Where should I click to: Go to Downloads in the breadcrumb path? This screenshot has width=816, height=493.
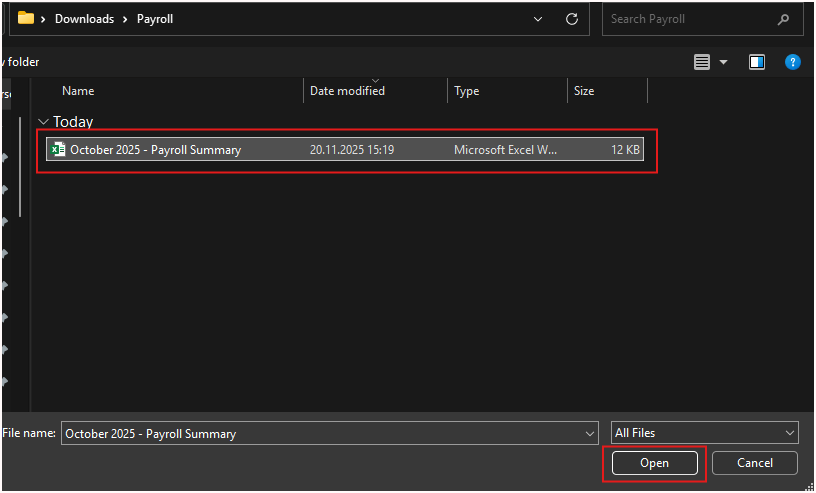point(82,19)
